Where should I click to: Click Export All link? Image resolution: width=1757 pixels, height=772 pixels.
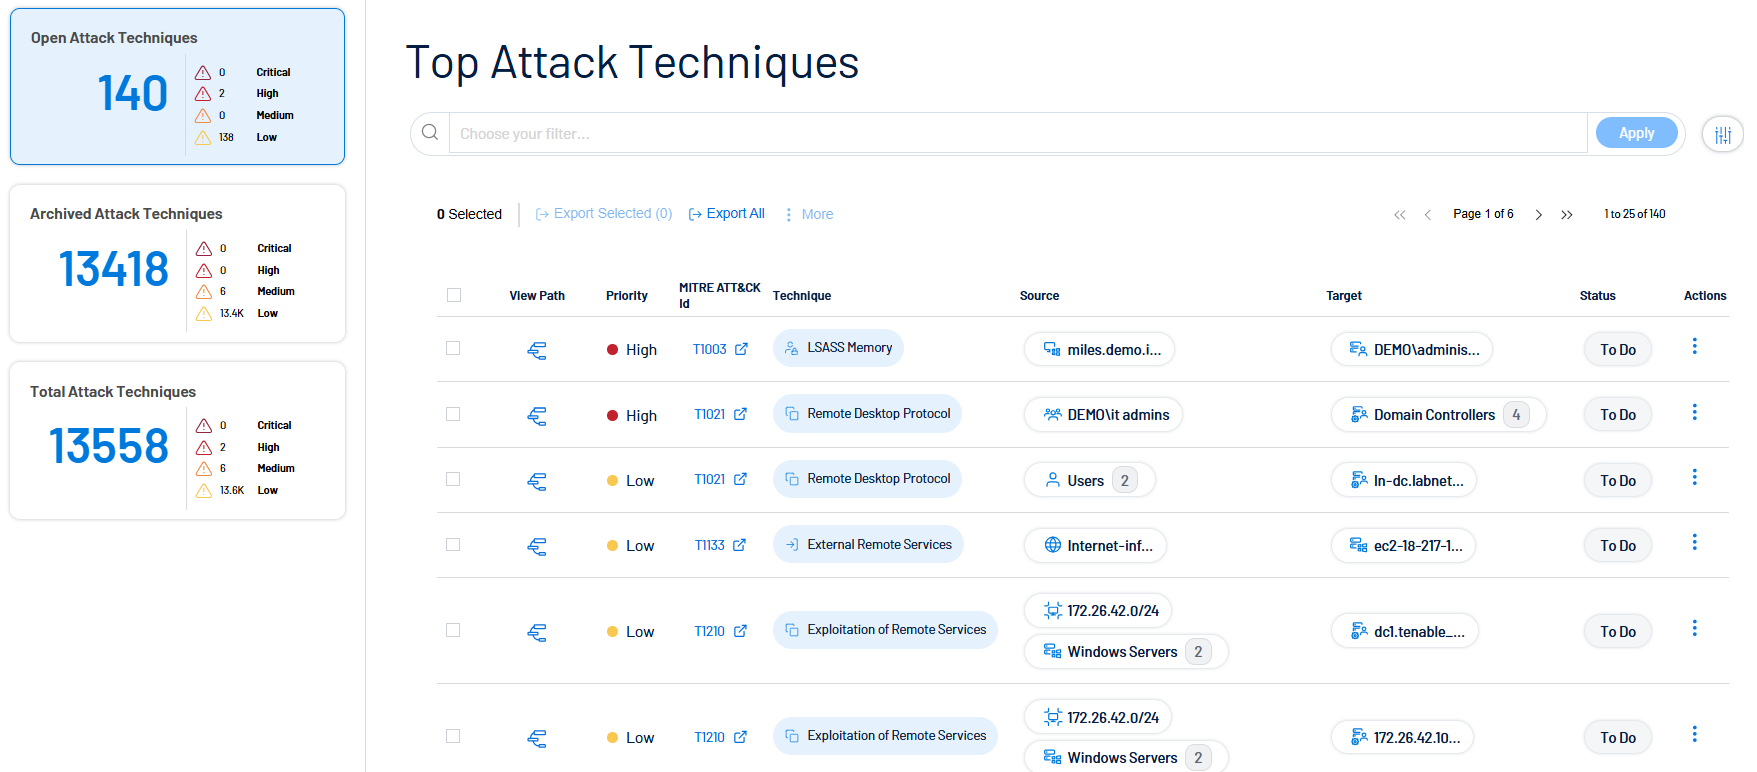727,214
